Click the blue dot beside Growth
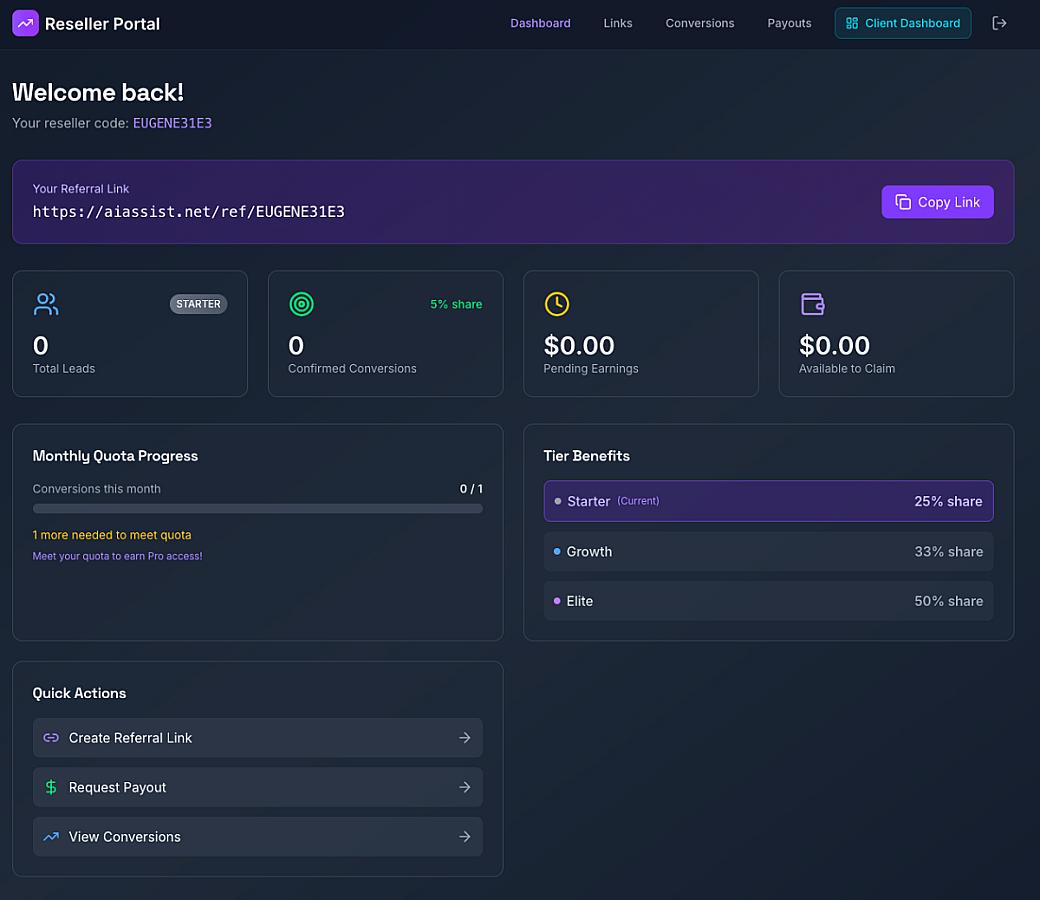 (x=556, y=551)
